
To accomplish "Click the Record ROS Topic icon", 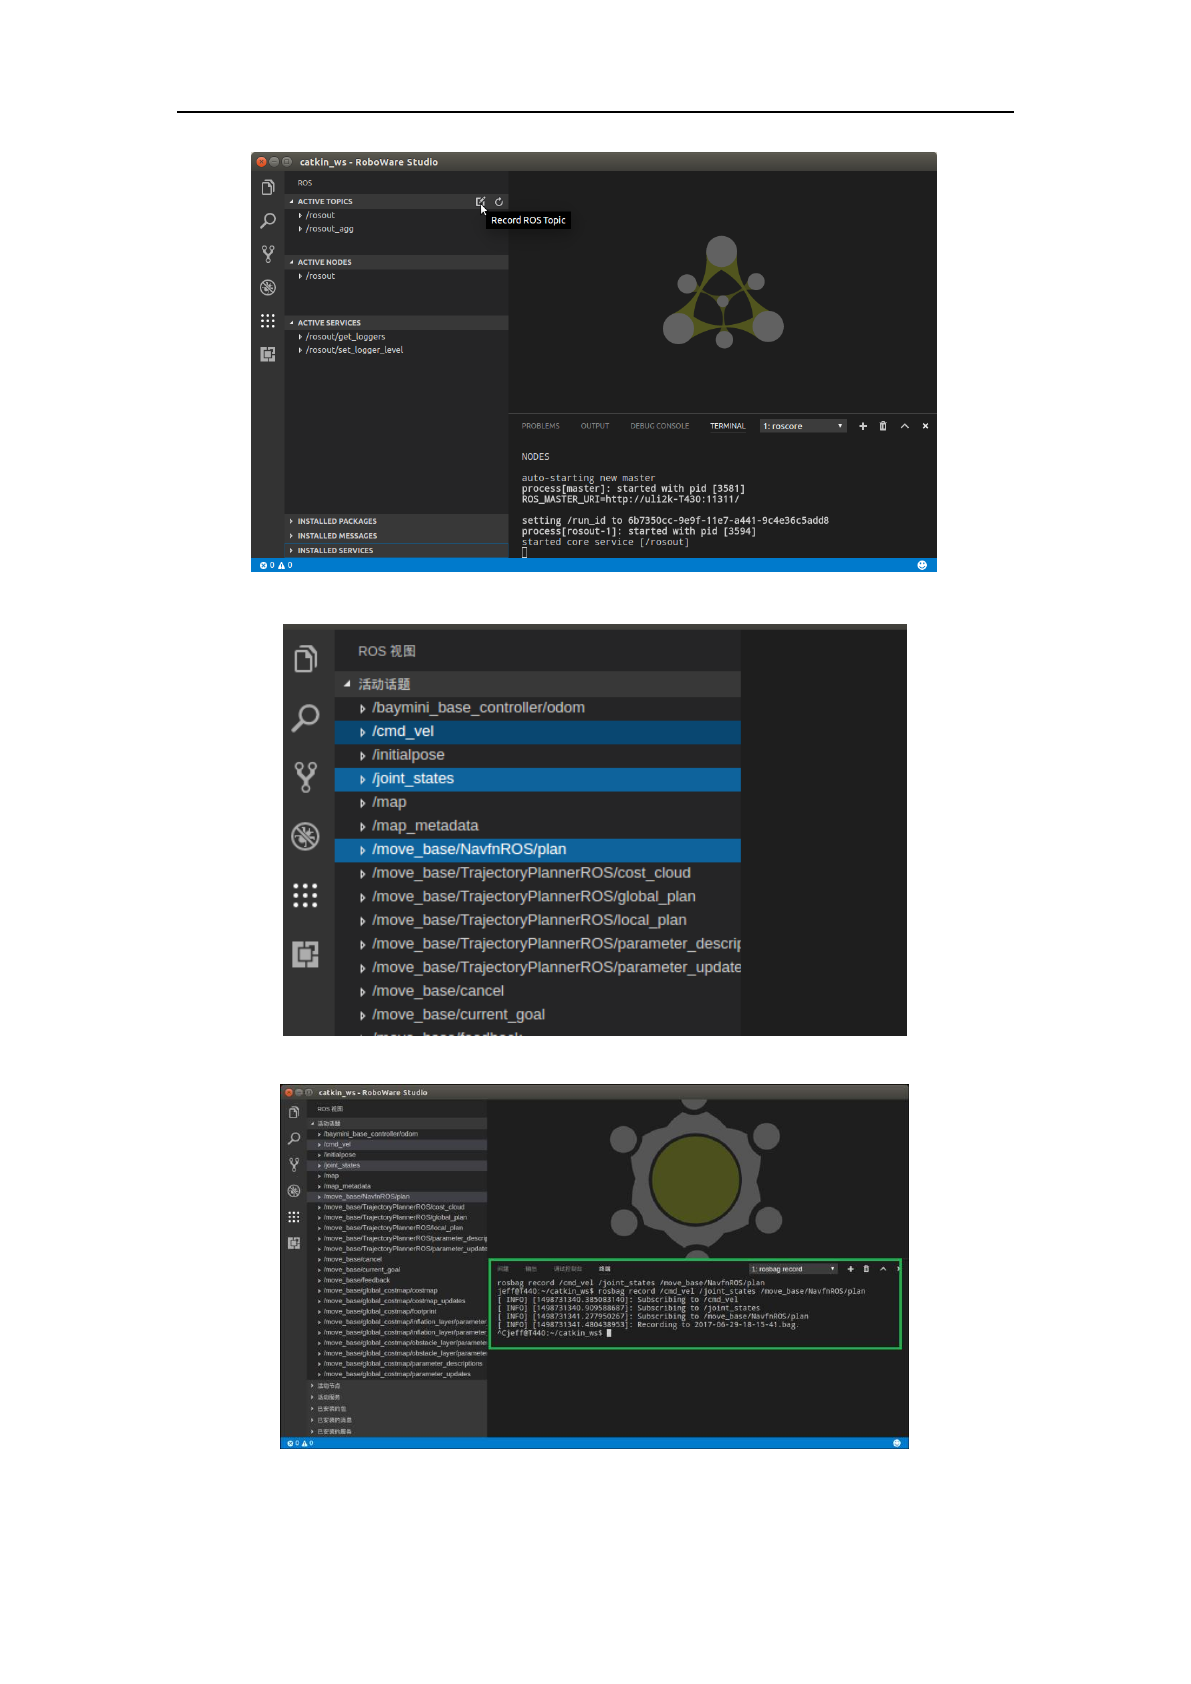I will pyautogui.click(x=480, y=201).
